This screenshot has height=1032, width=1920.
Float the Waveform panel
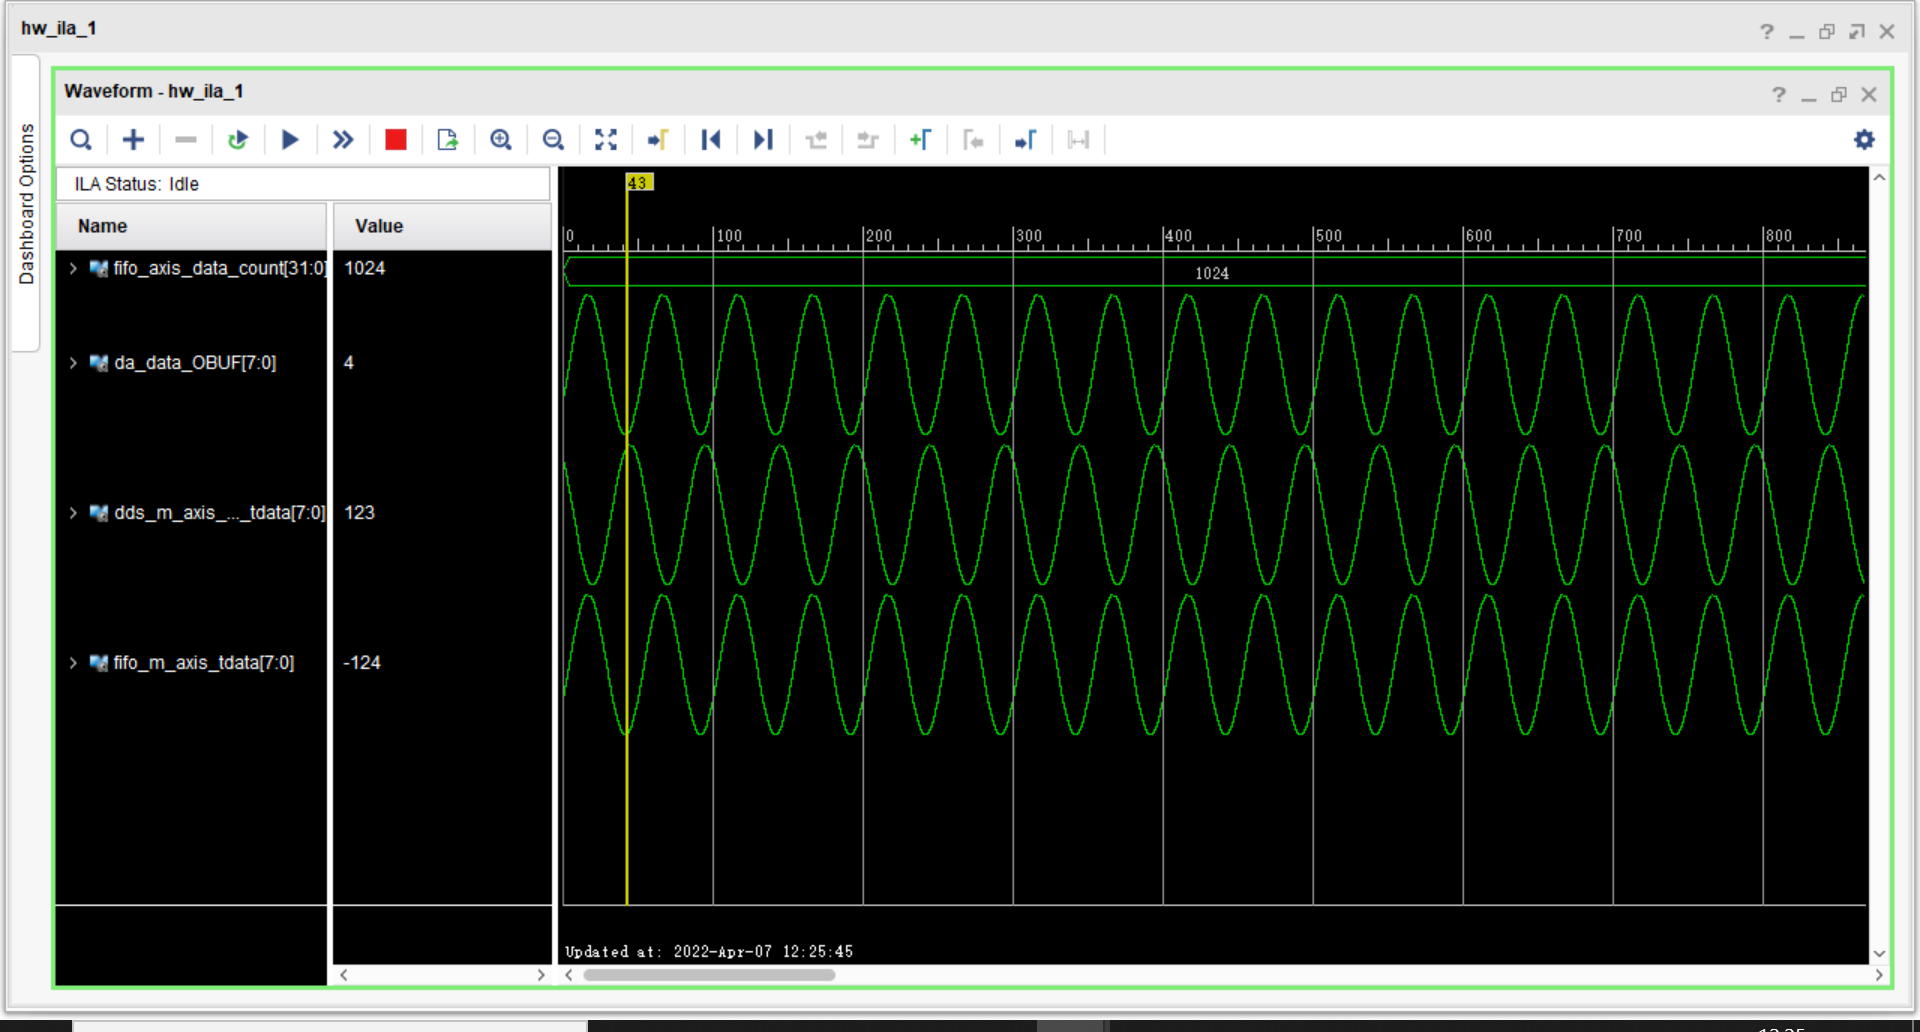pos(1838,94)
